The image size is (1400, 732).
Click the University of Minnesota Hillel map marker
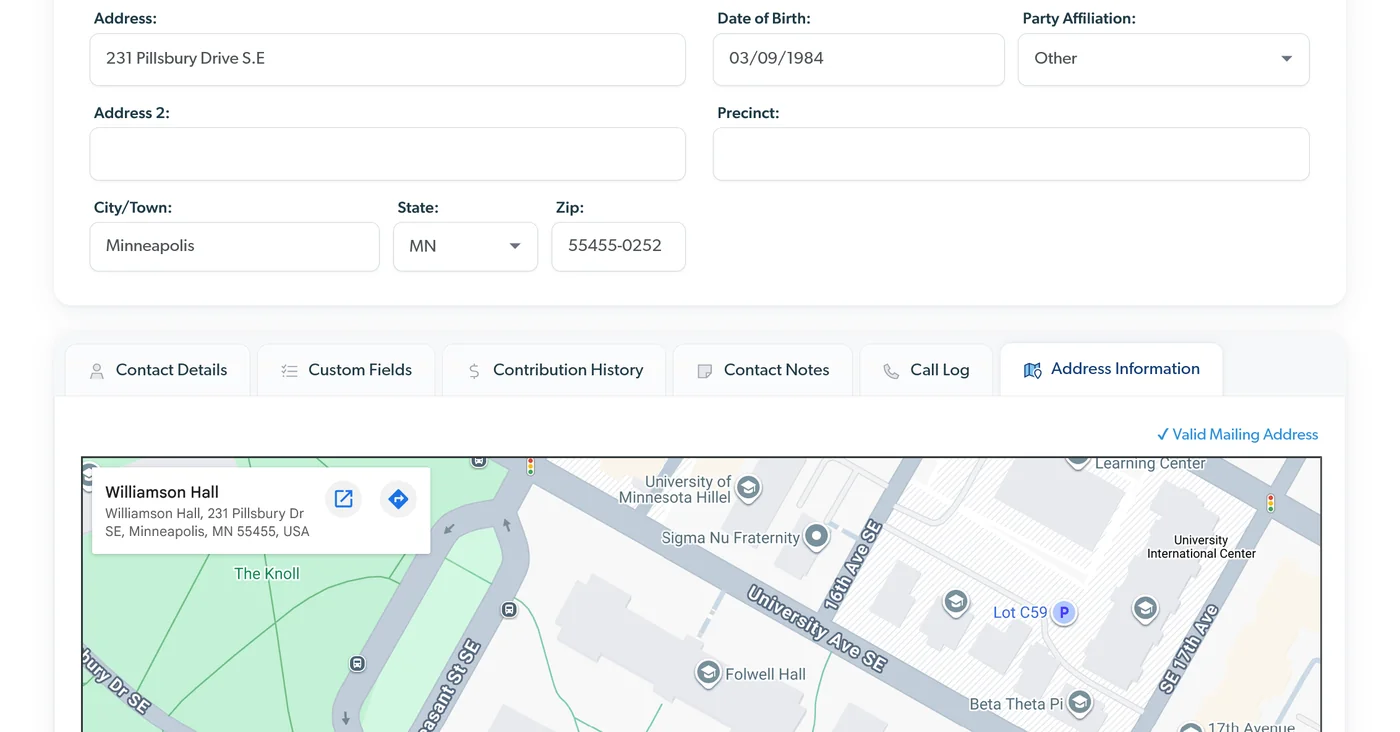tap(748, 488)
